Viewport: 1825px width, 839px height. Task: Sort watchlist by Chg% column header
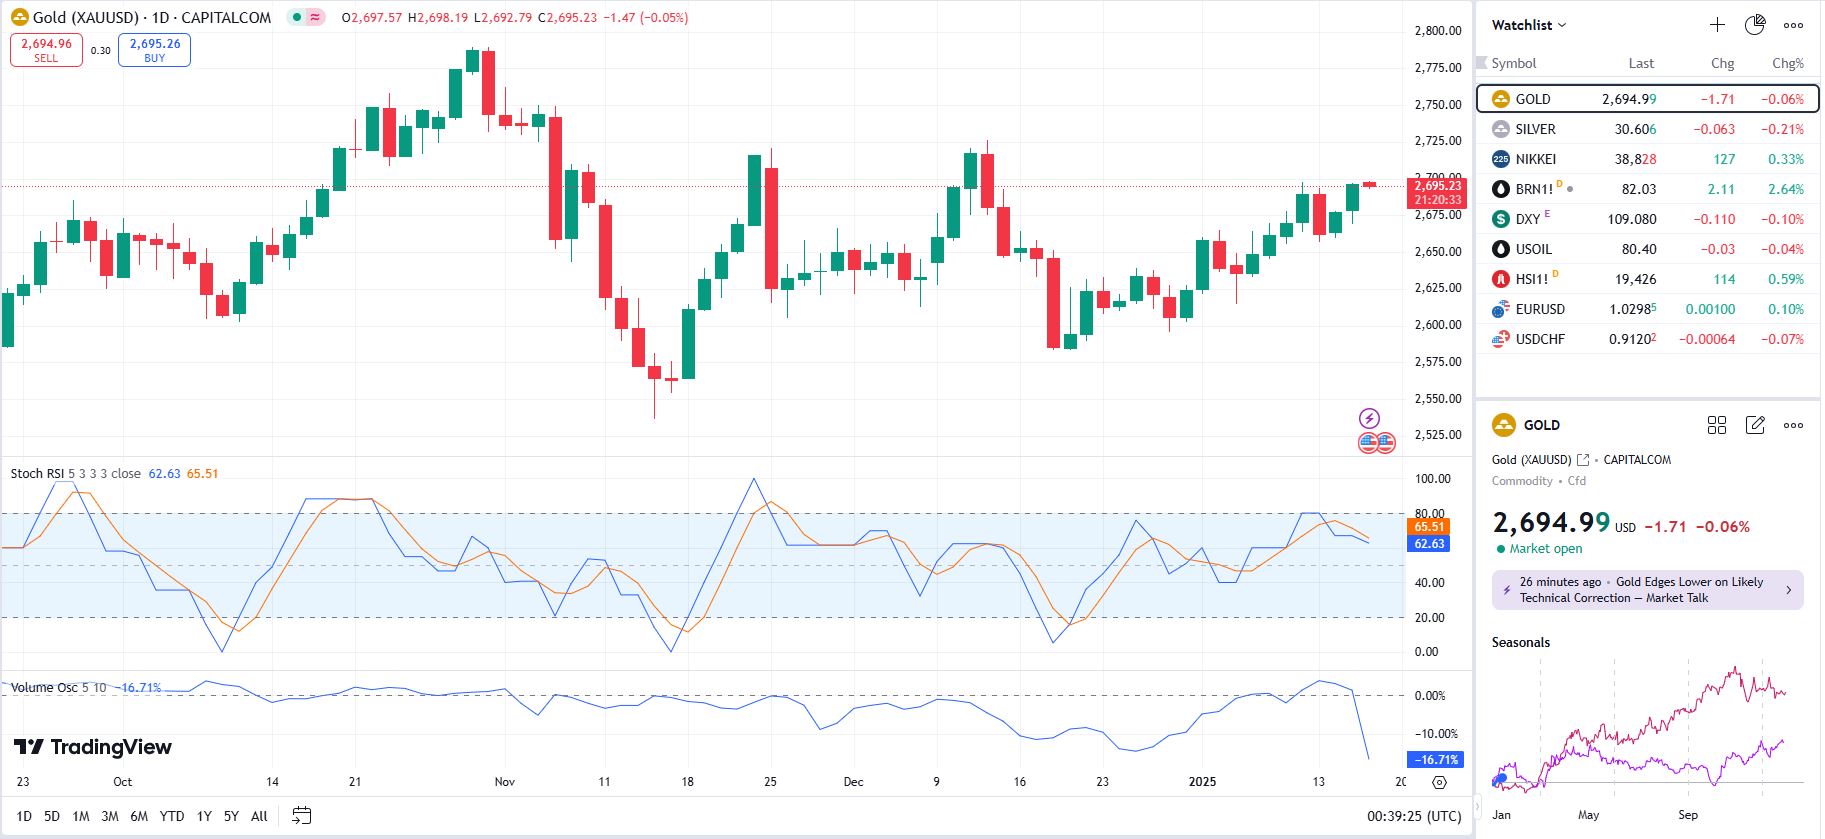1787,63
